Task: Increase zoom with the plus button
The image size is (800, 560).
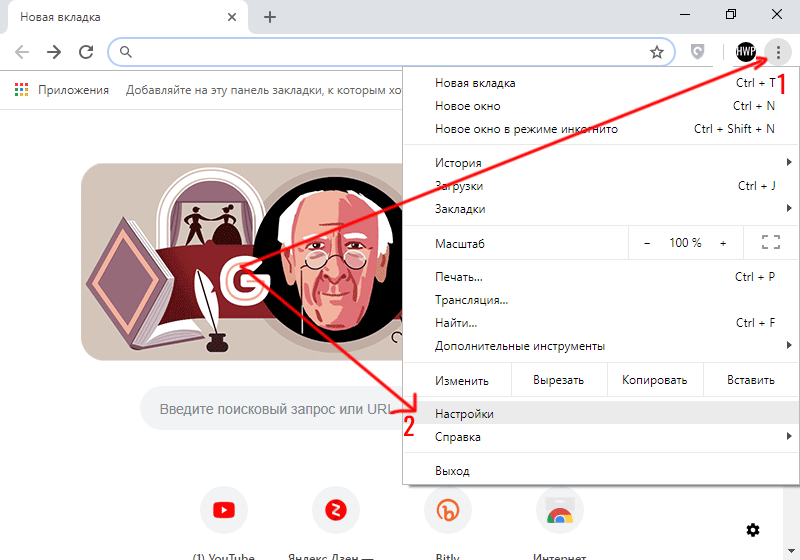Action: tap(723, 243)
